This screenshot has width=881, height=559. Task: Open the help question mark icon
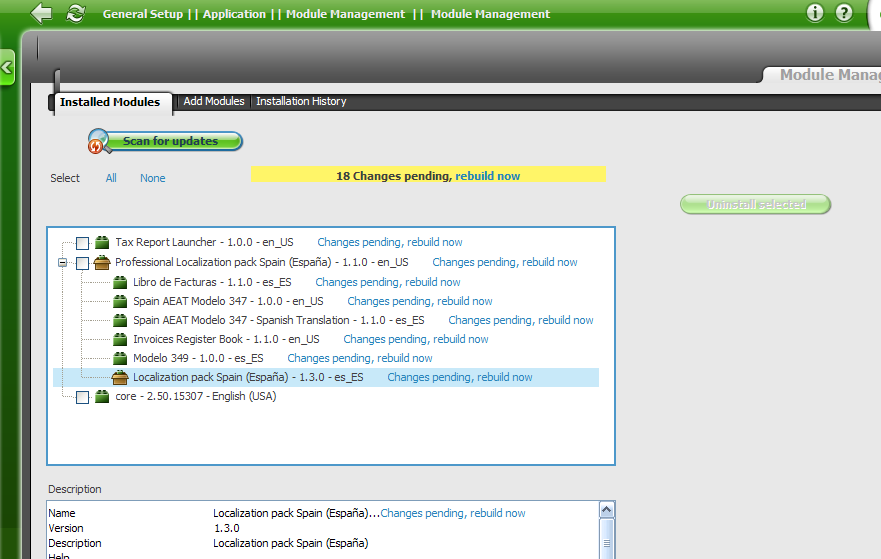click(x=844, y=13)
